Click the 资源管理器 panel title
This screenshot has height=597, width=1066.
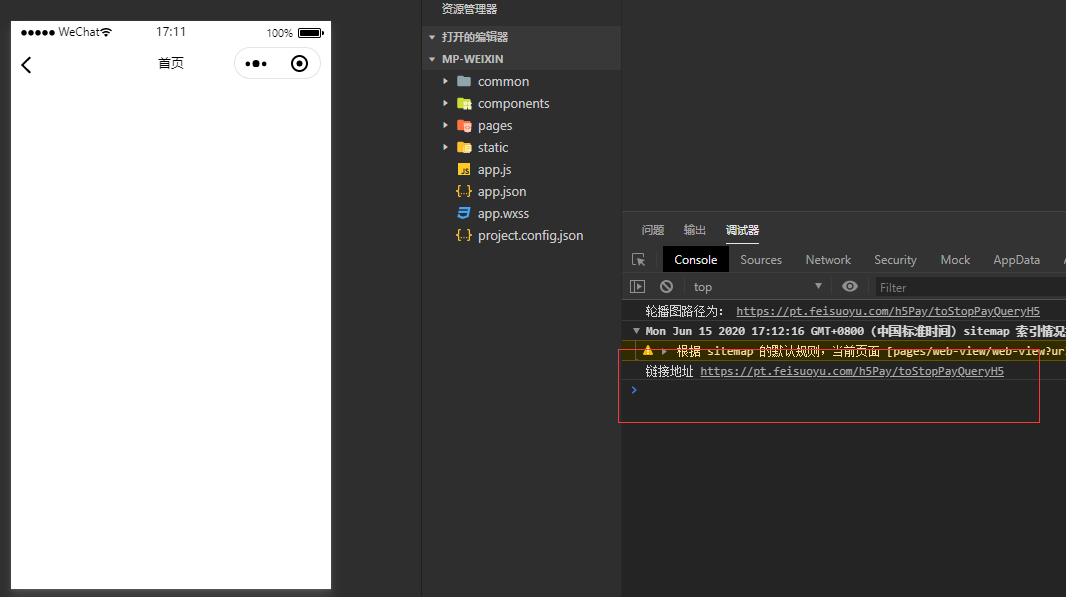(469, 9)
